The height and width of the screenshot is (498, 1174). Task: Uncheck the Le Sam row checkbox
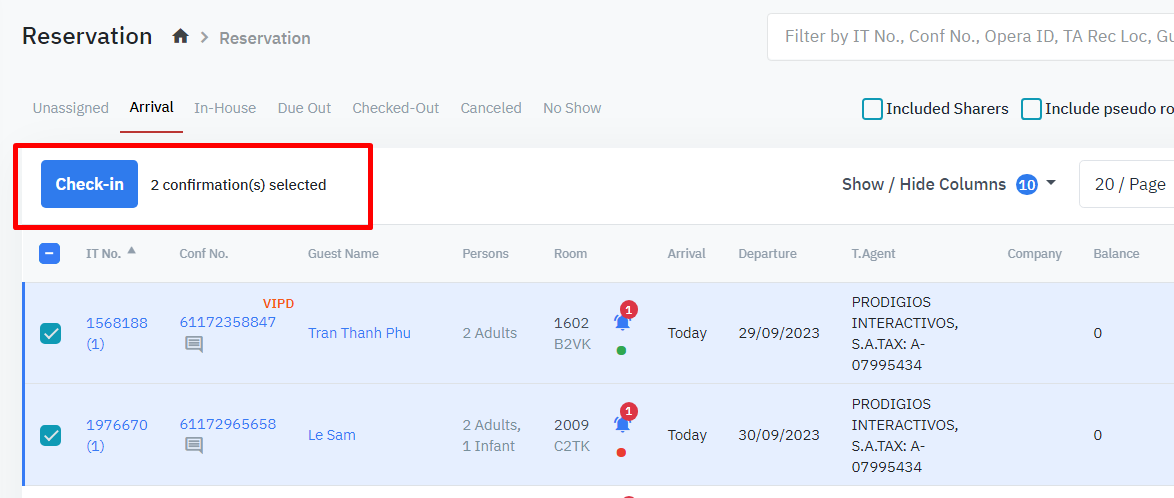[x=50, y=435]
